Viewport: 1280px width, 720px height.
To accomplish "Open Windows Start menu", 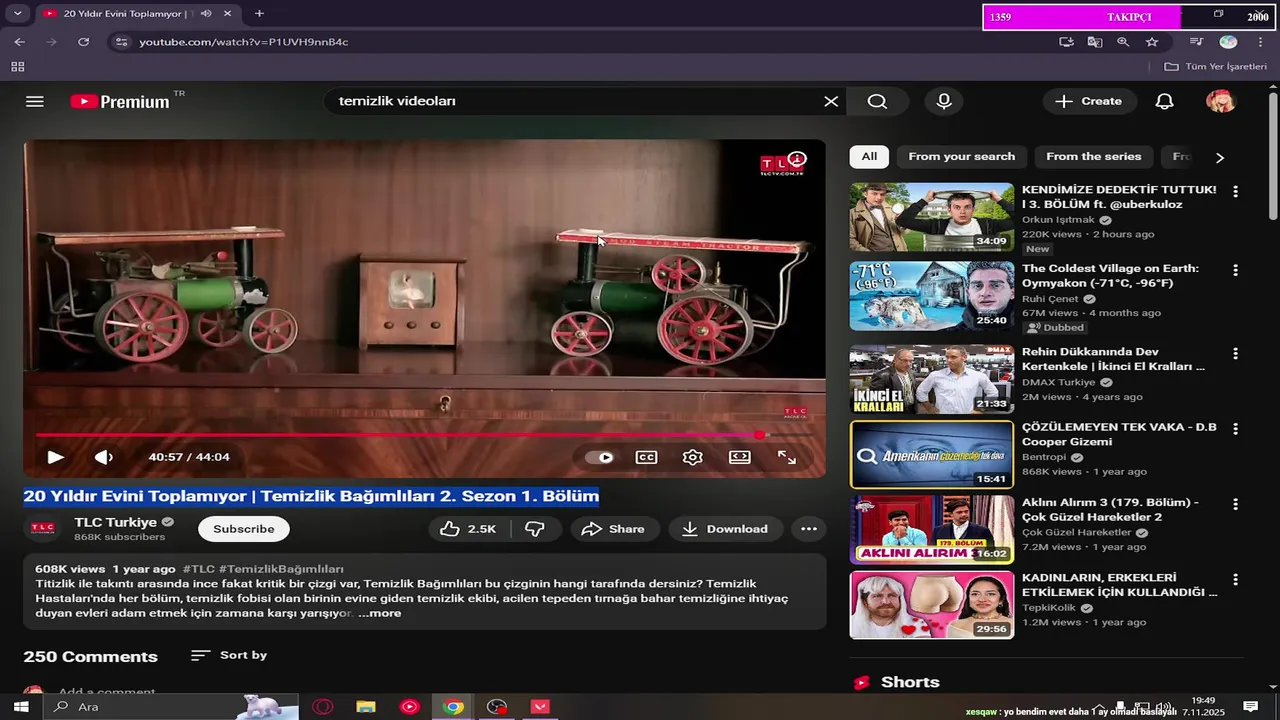I will pyautogui.click(x=20, y=707).
